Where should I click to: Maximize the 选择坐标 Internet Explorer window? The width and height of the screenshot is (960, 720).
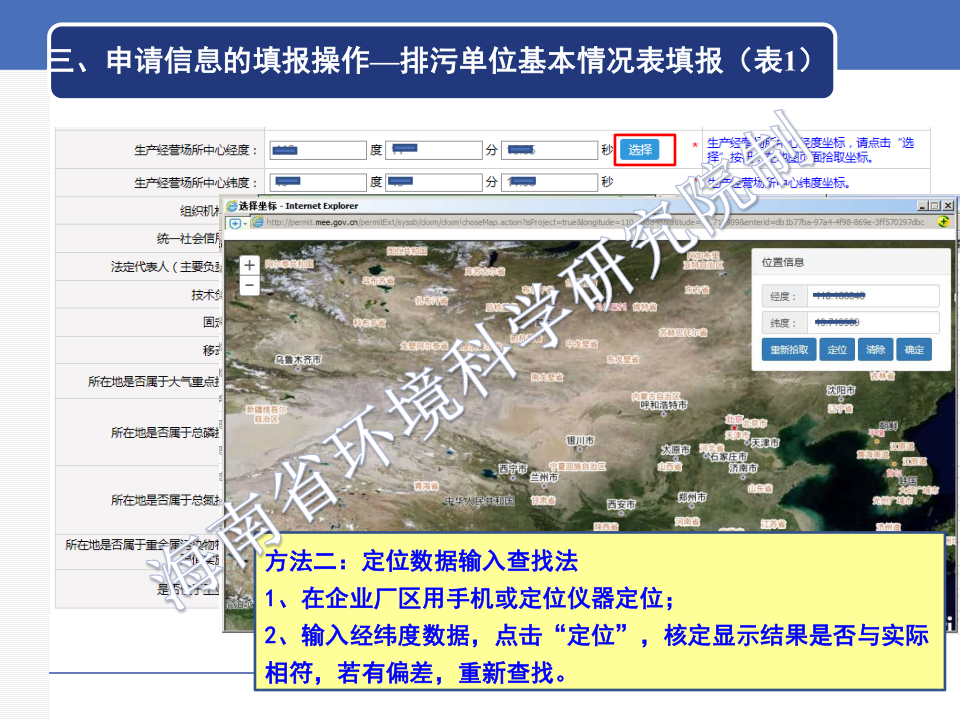[x=935, y=206]
